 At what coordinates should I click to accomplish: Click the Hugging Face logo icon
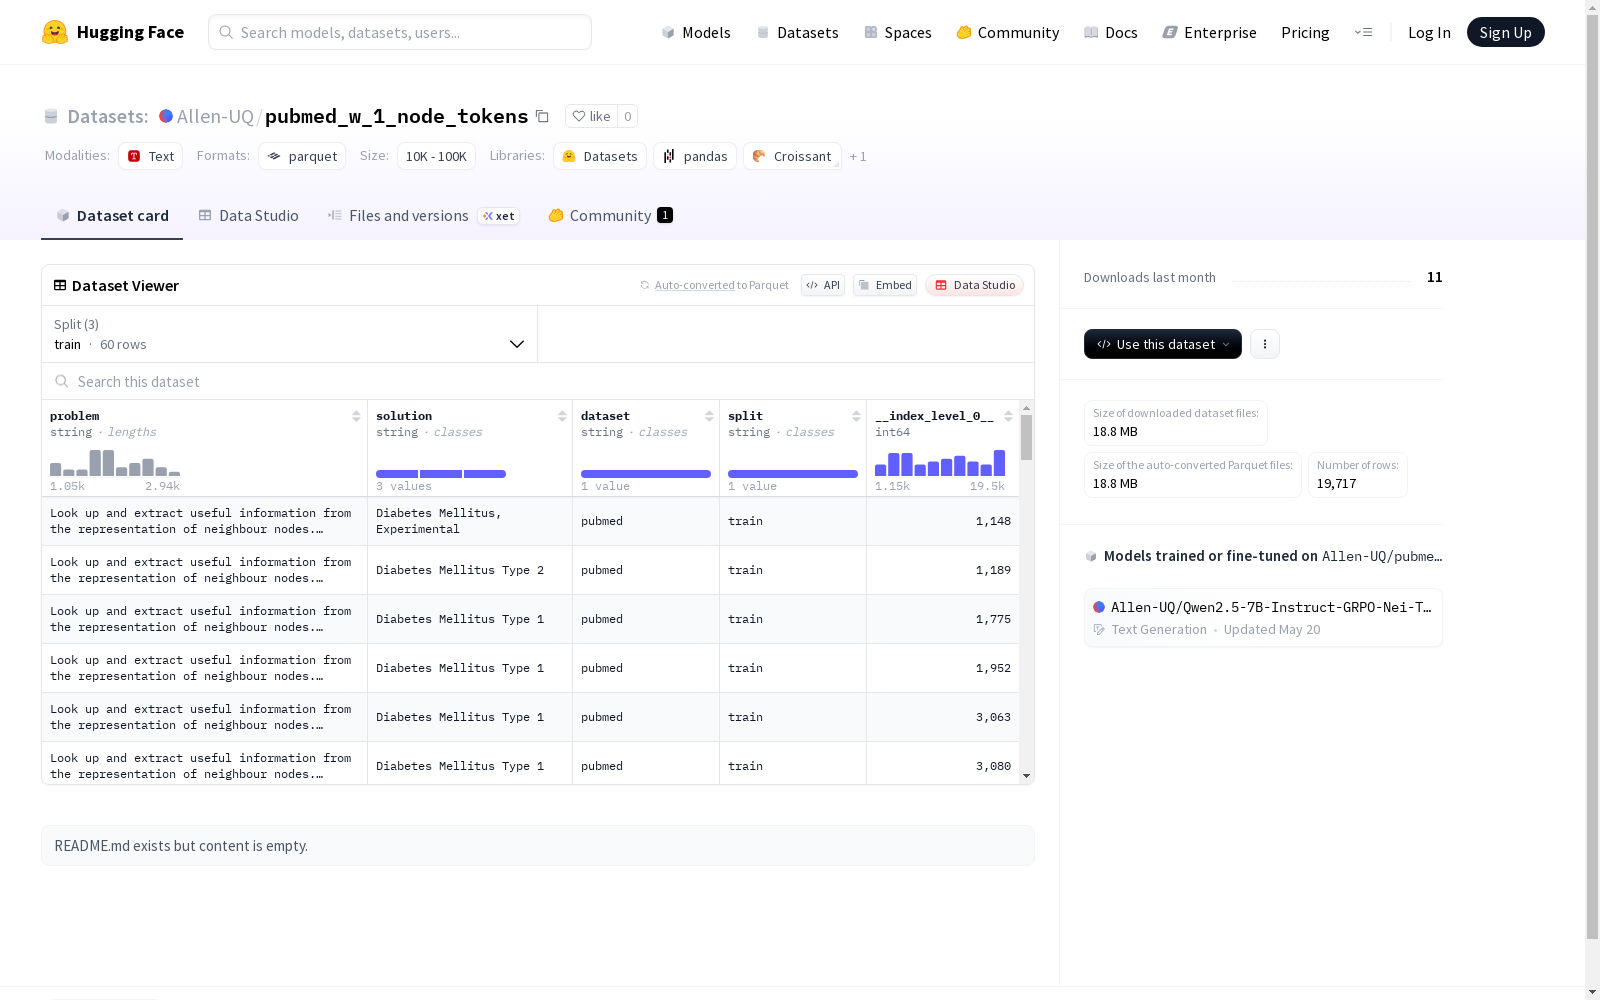pos(55,32)
